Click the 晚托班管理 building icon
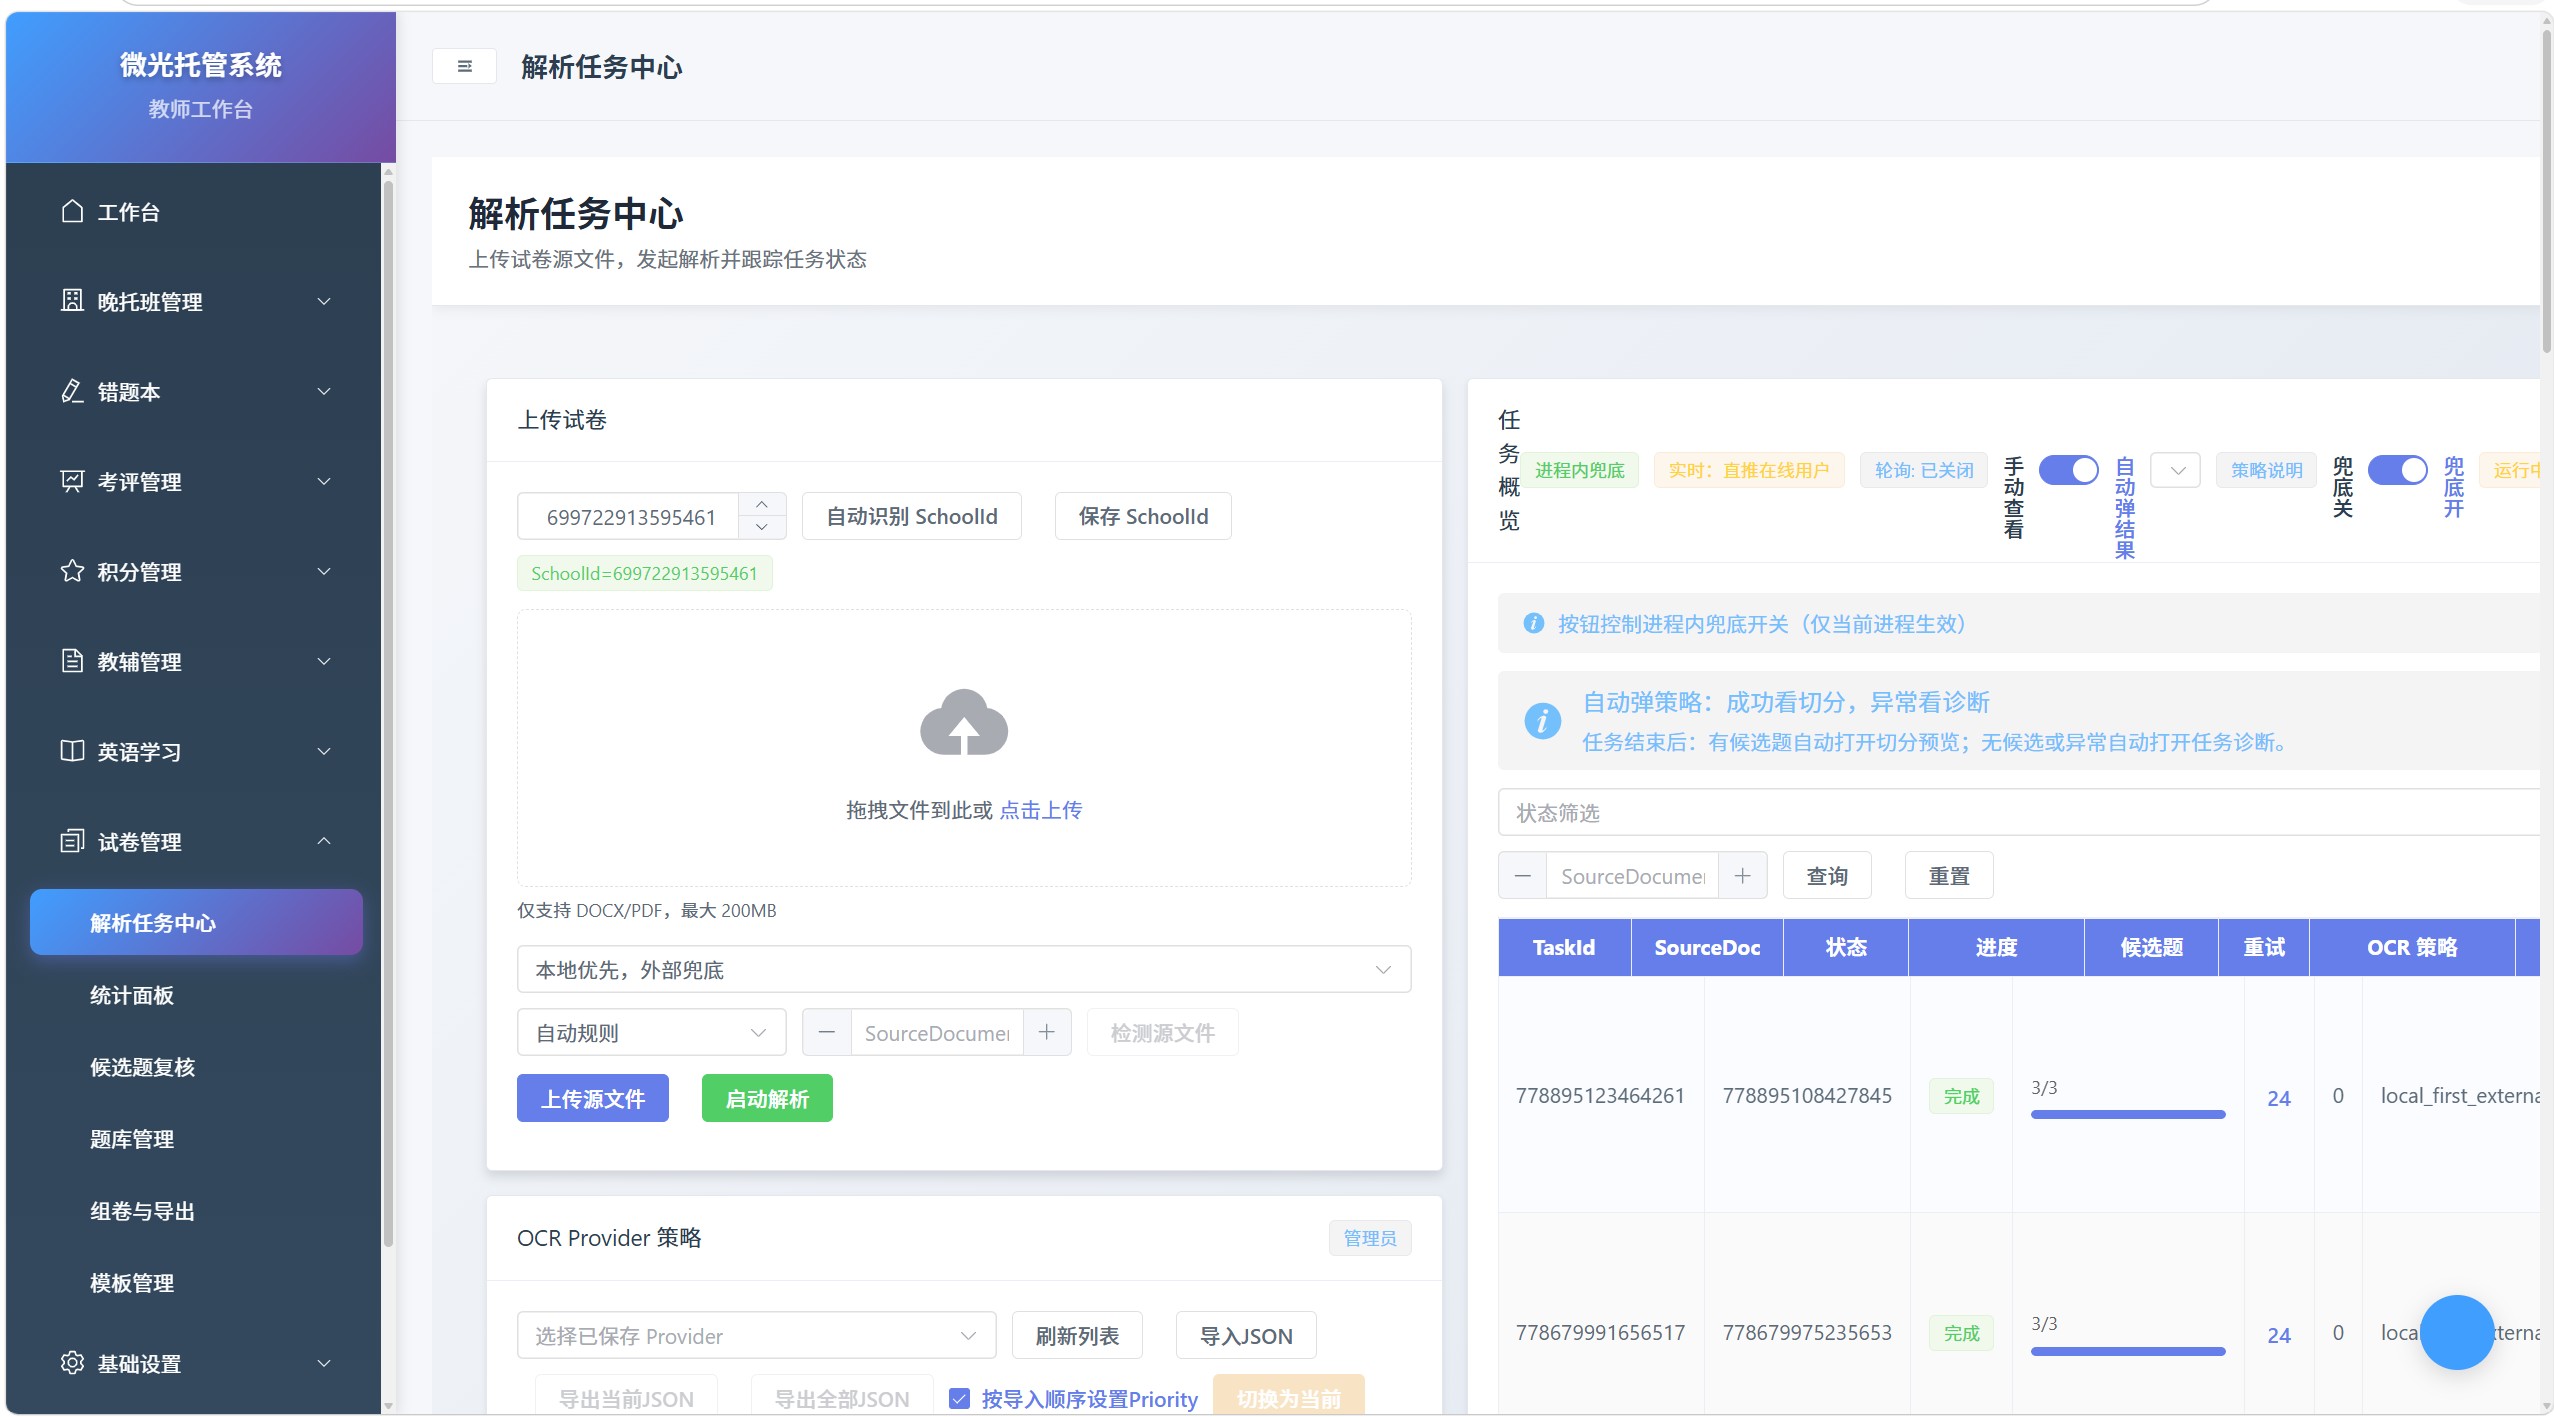This screenshot has height=1417, width=2554. [x=72, y=301]
